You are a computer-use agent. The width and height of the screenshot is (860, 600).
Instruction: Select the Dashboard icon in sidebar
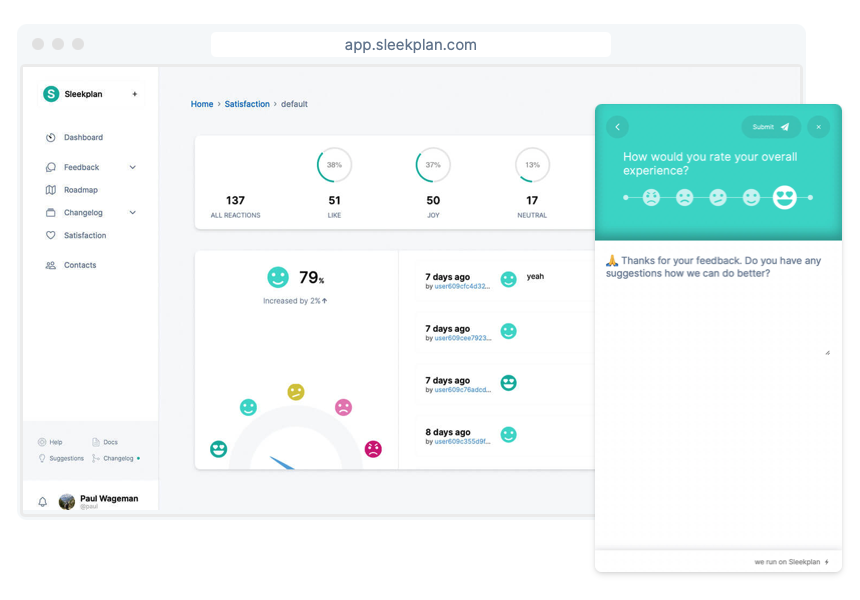[52, 137]
